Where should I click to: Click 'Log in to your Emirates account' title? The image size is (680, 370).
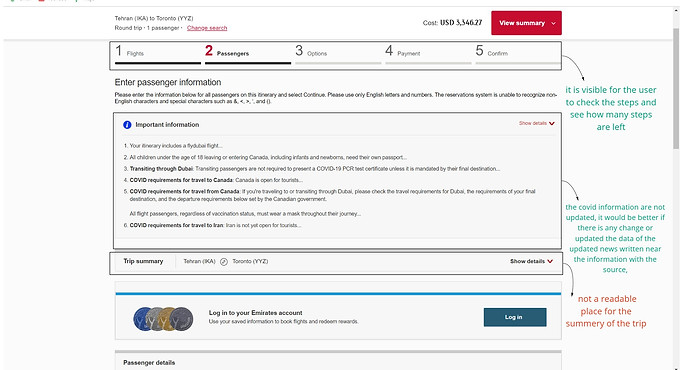(255, 313)
